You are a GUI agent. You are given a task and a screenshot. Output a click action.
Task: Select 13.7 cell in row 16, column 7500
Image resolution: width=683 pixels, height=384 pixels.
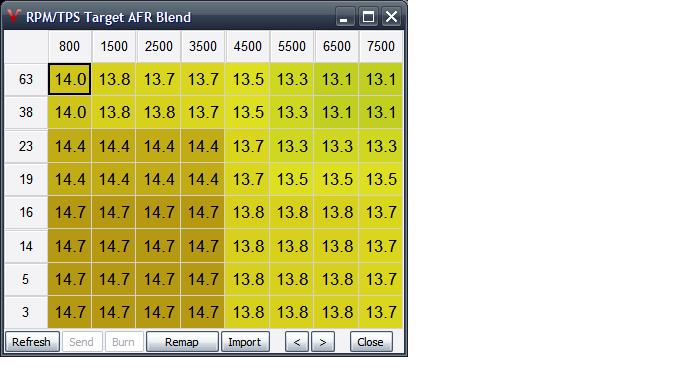(x=381, y=212)
